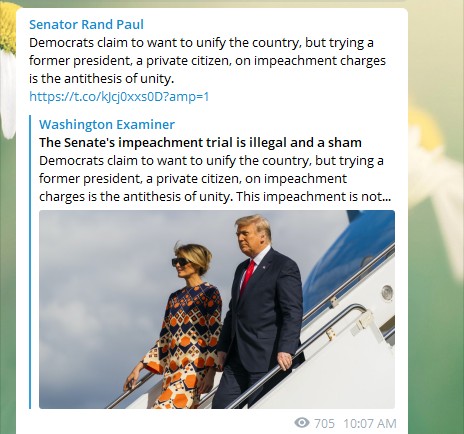Click the sunglasses in the preview photo
Image resolution: width=464 pixels, height=434 pixels.
pyautogui.click(x=180, y=262)
